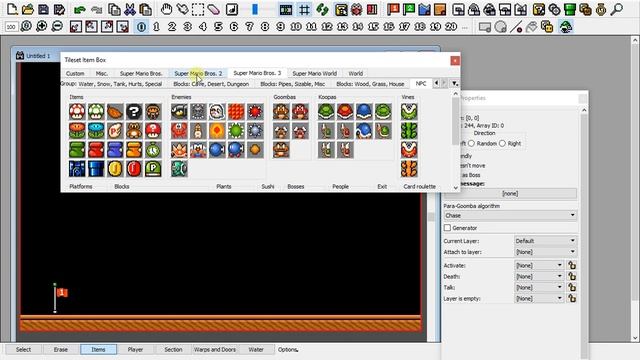
Task: Select the hand scroll tool
Action: 166,9
